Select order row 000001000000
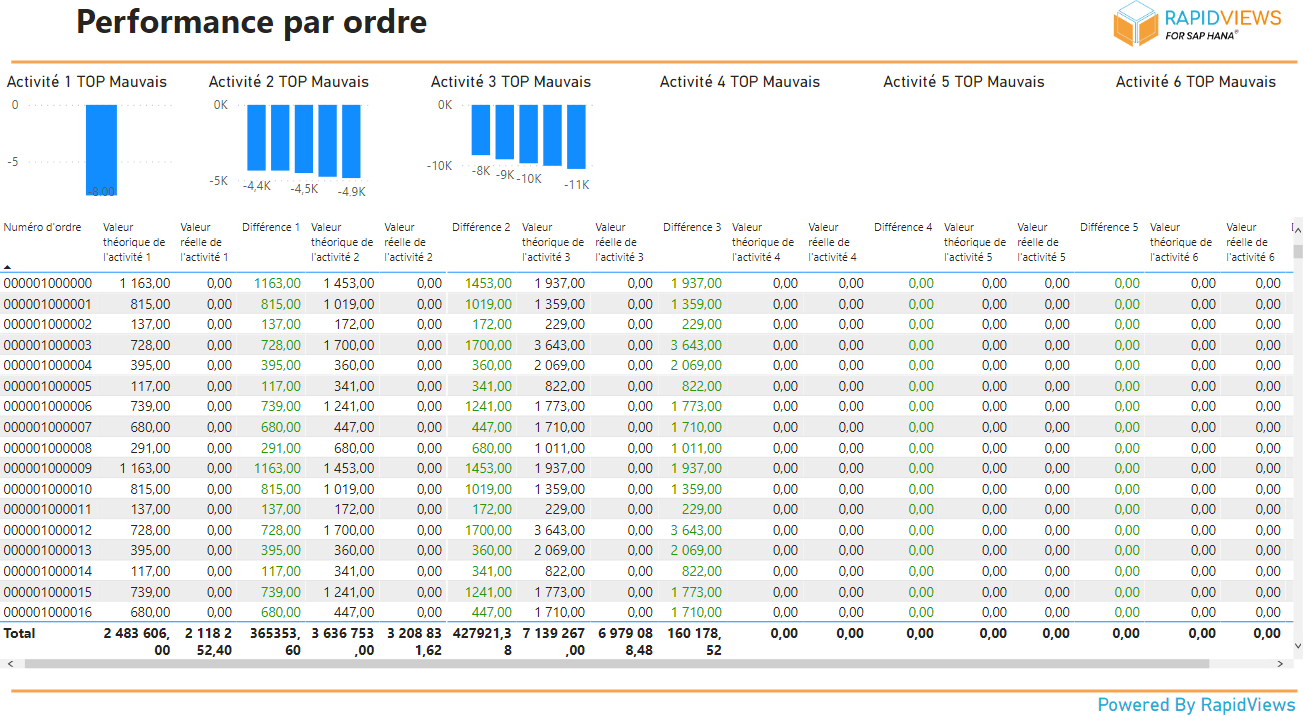This screenshot has width=1304, height=716. (x=646, y=283)
